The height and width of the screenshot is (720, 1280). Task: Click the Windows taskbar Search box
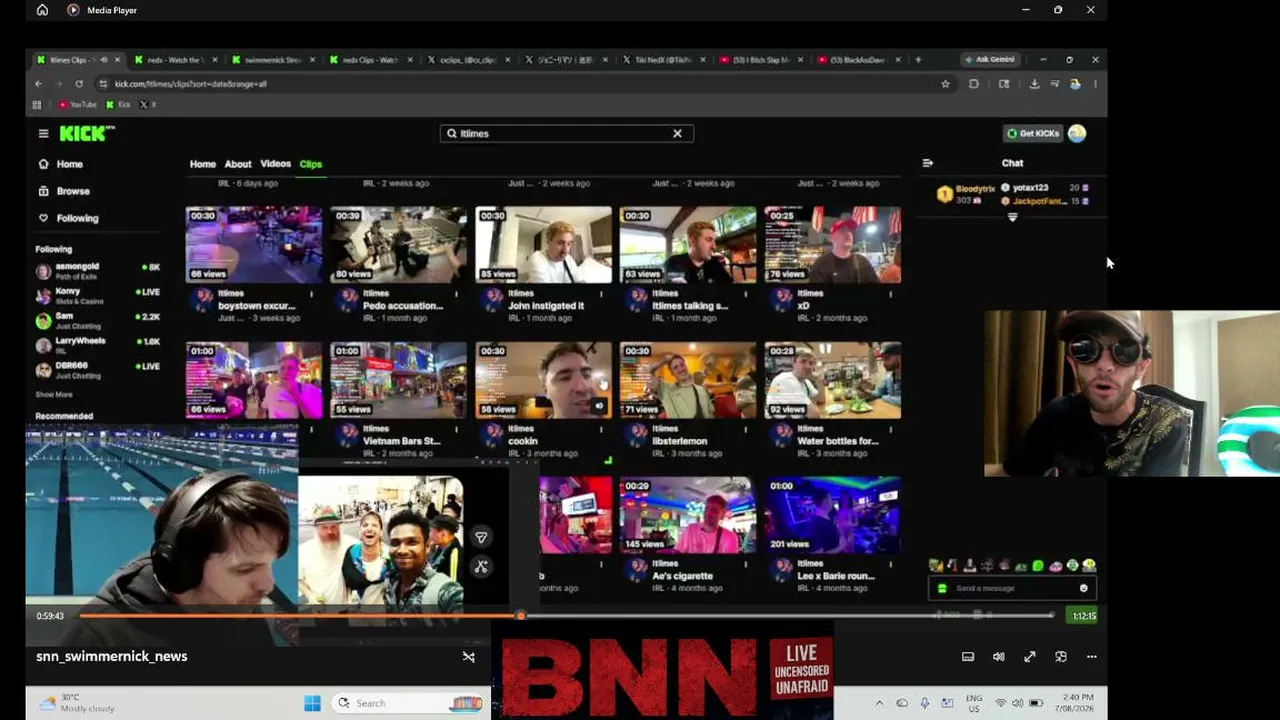point(410,703)
